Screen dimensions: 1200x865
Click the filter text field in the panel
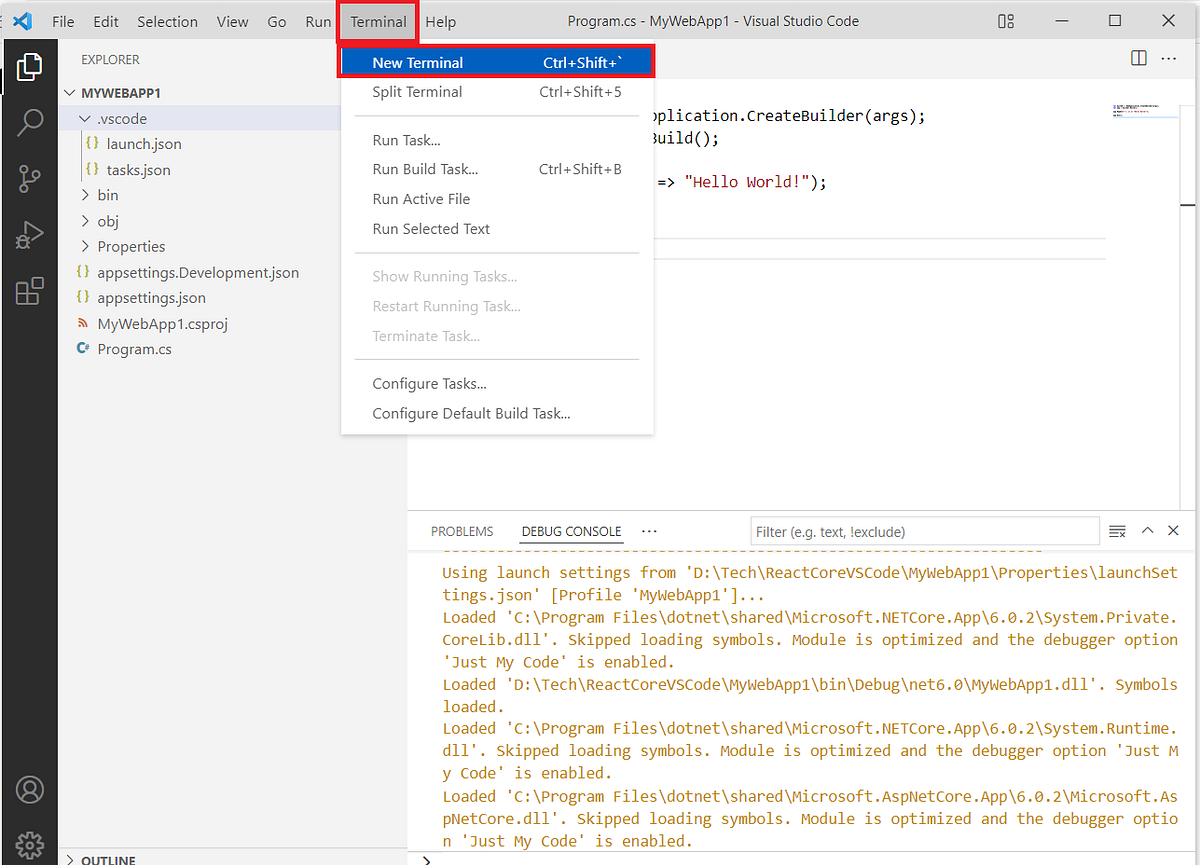click(x=922, y=531)
